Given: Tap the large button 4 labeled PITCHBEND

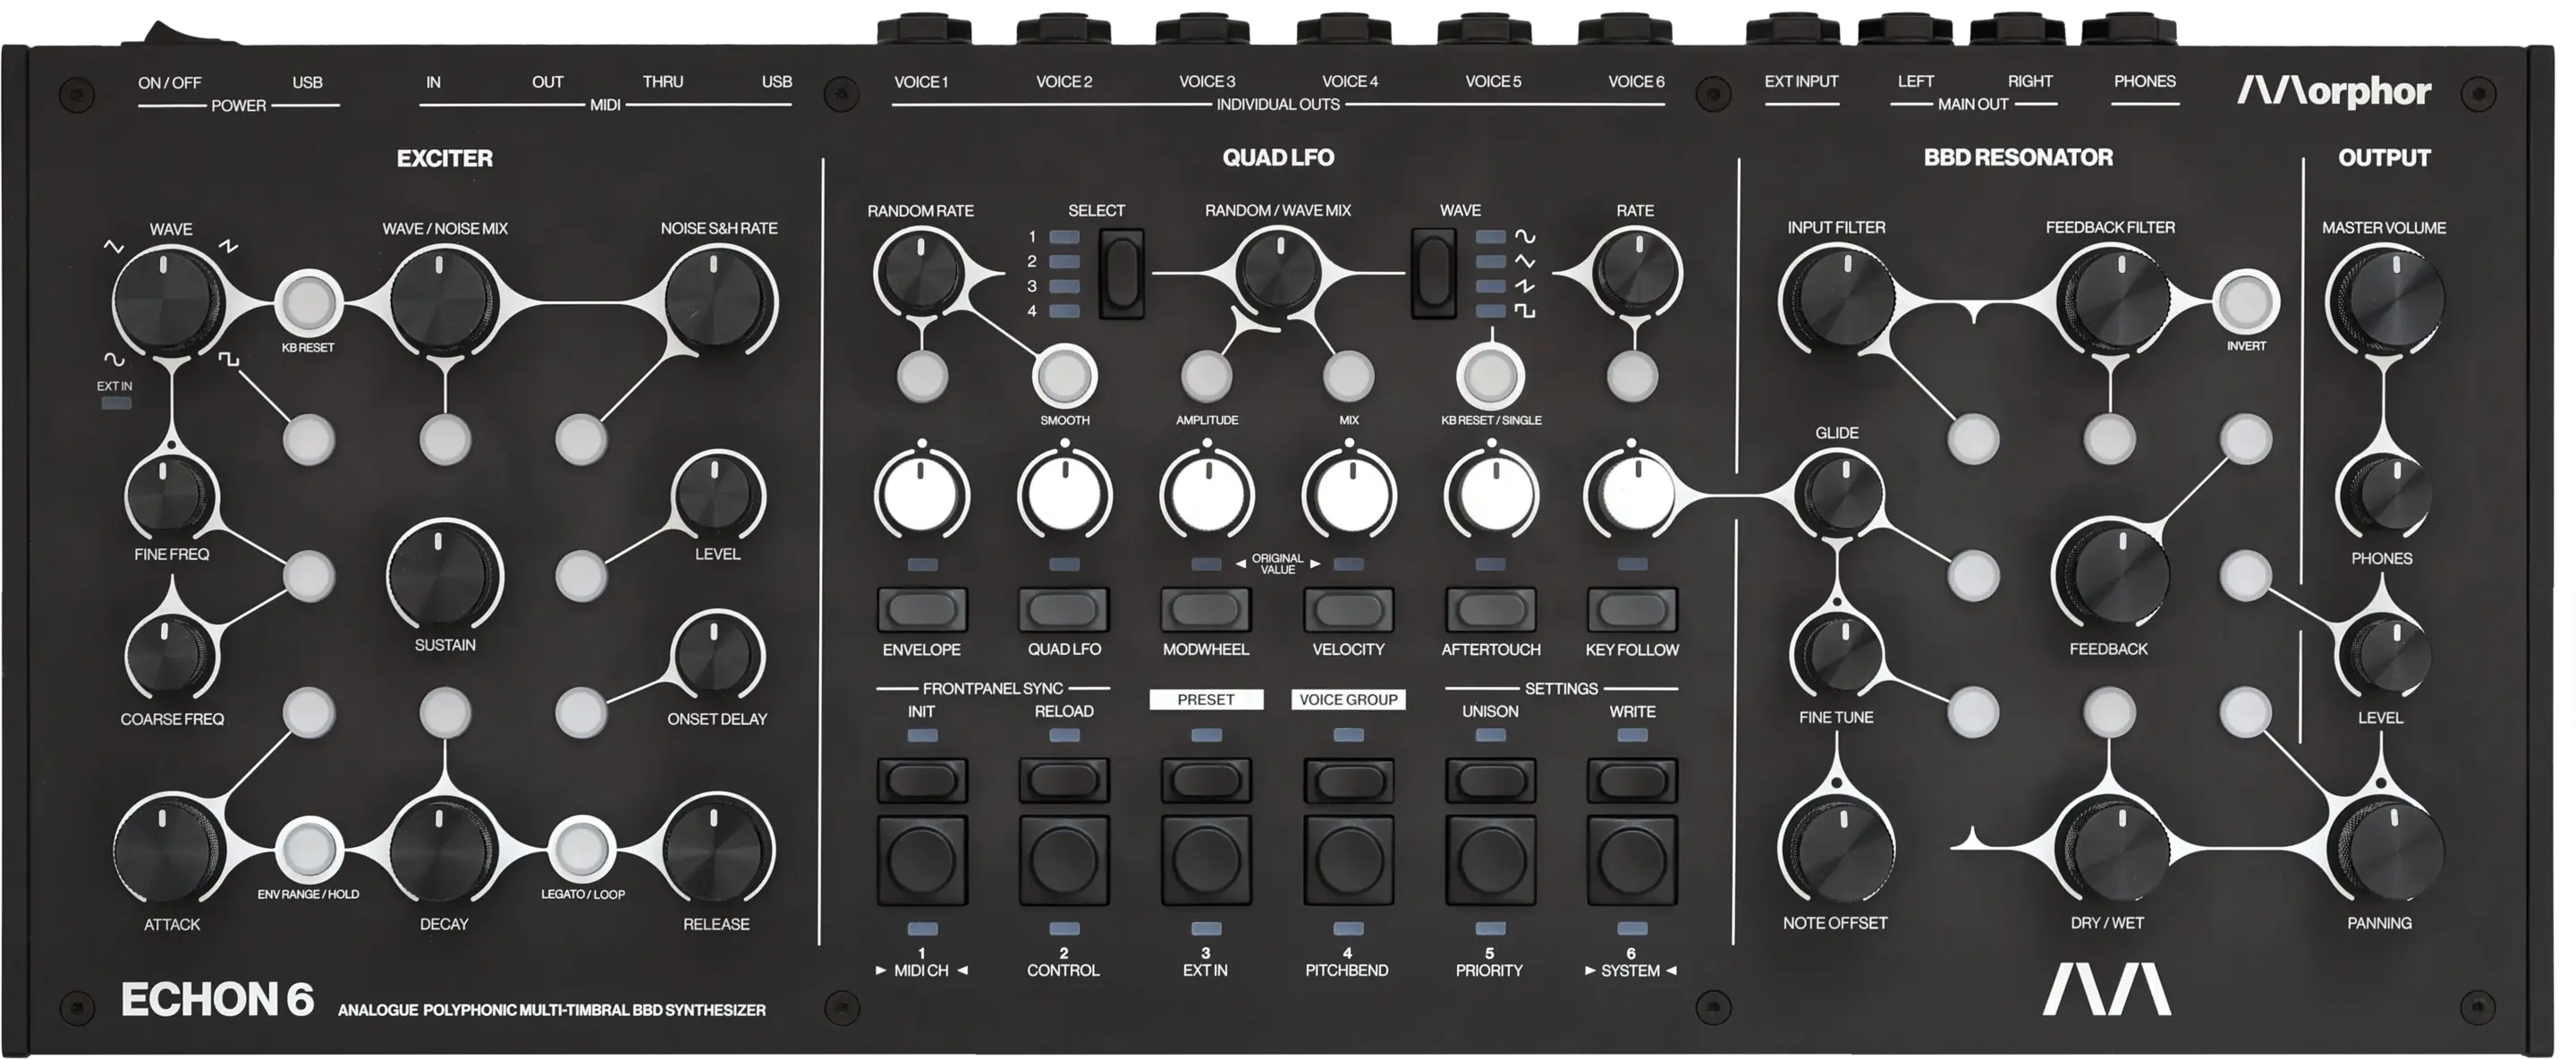Looking at the screenshot, I should [1348, 860].
